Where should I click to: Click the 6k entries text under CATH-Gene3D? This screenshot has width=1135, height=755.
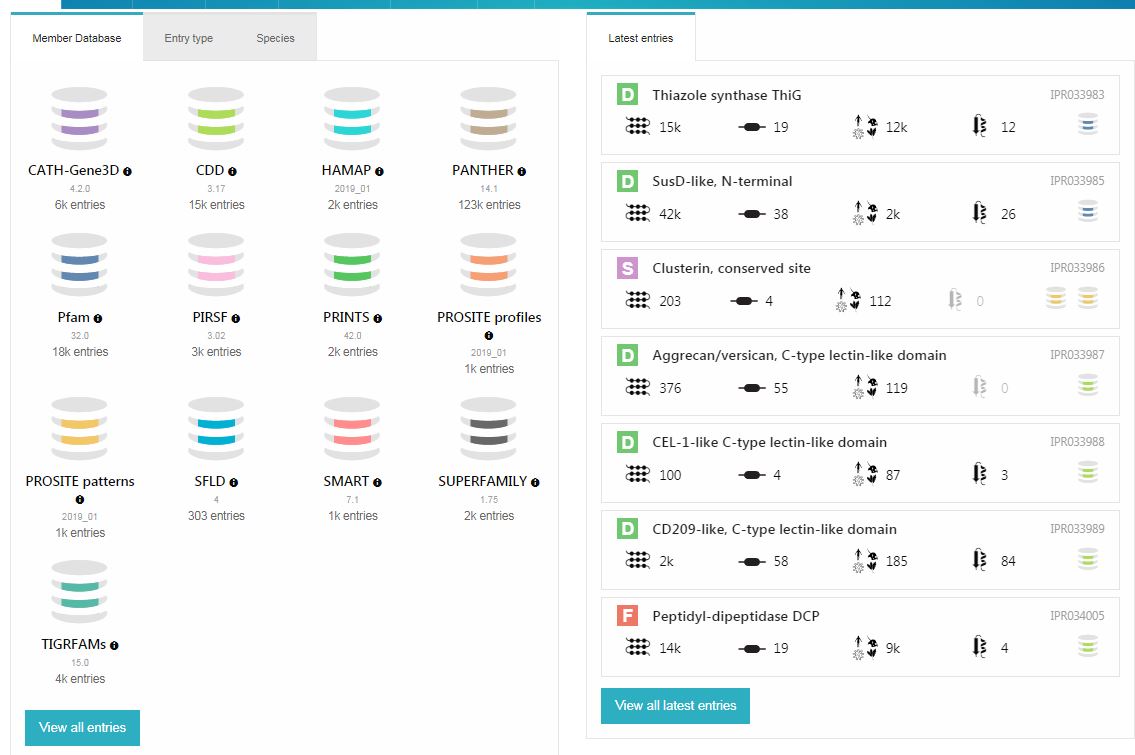tap(80, 205)
